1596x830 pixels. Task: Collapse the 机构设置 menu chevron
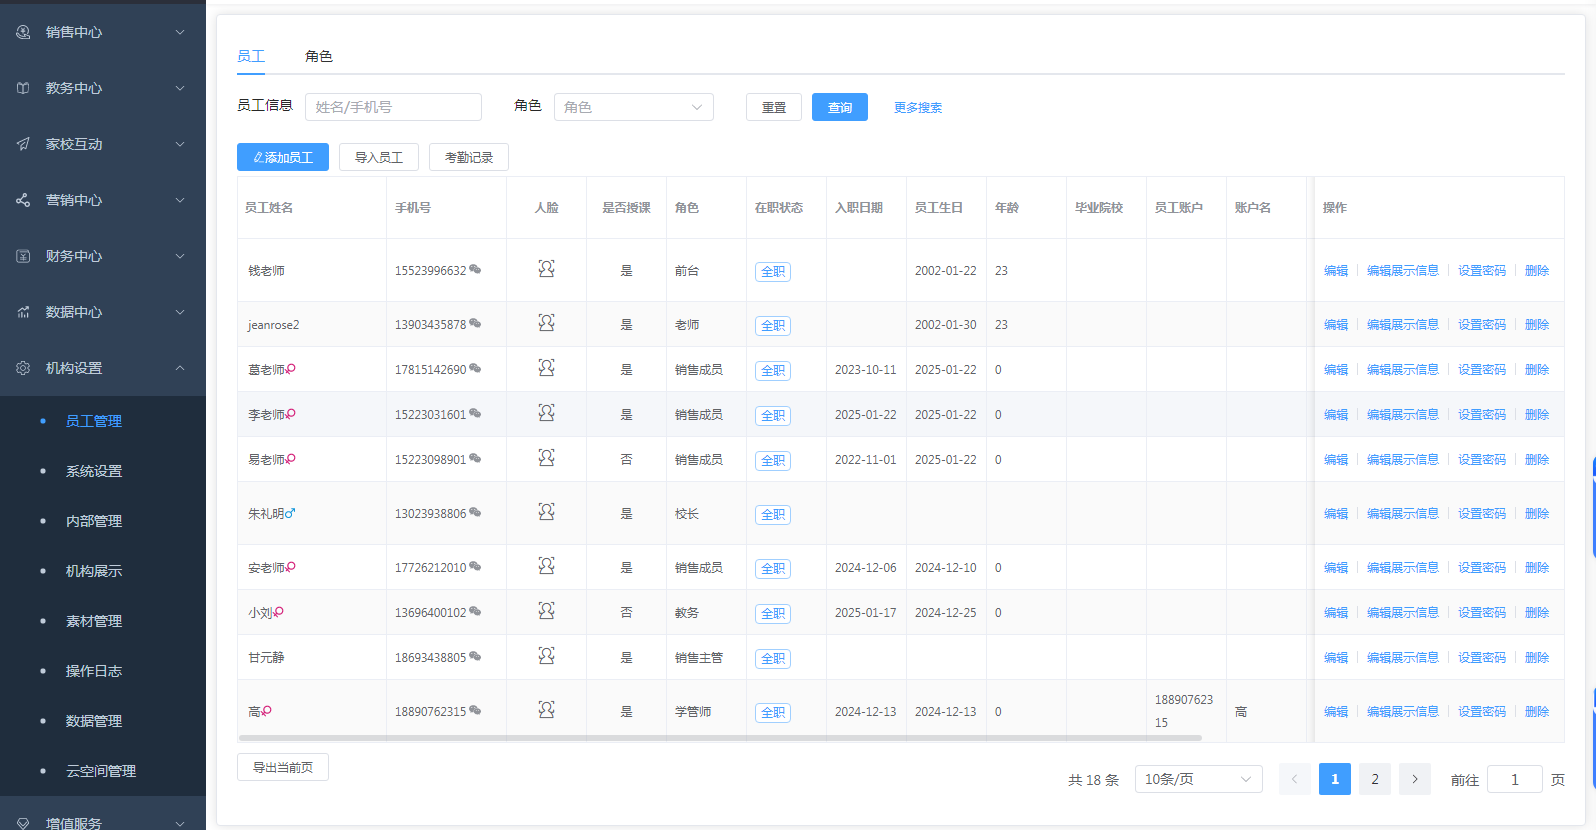pos(180,368)
